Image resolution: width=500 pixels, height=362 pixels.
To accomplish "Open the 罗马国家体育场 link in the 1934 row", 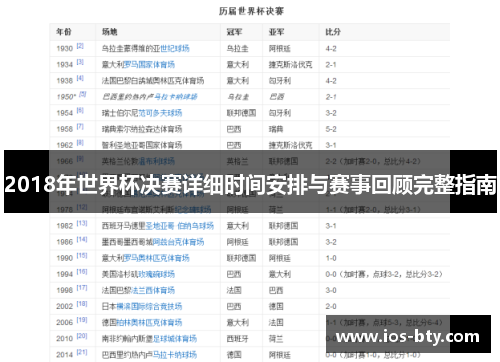I will coord(149,65).
